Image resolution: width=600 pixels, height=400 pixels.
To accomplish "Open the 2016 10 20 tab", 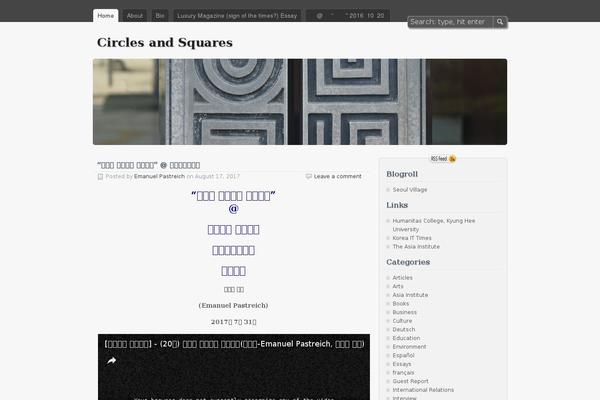I will click(348, 16).
